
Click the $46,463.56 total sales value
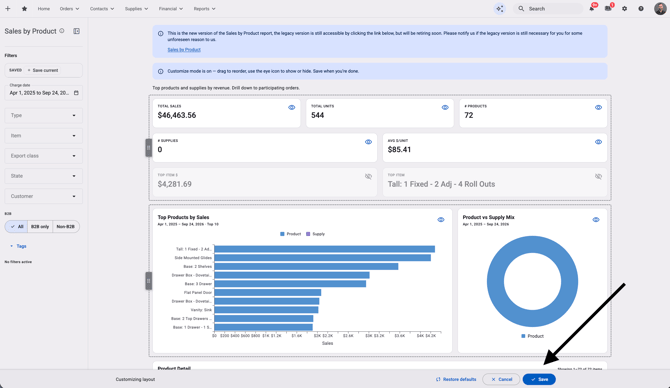tap(176, 115)
